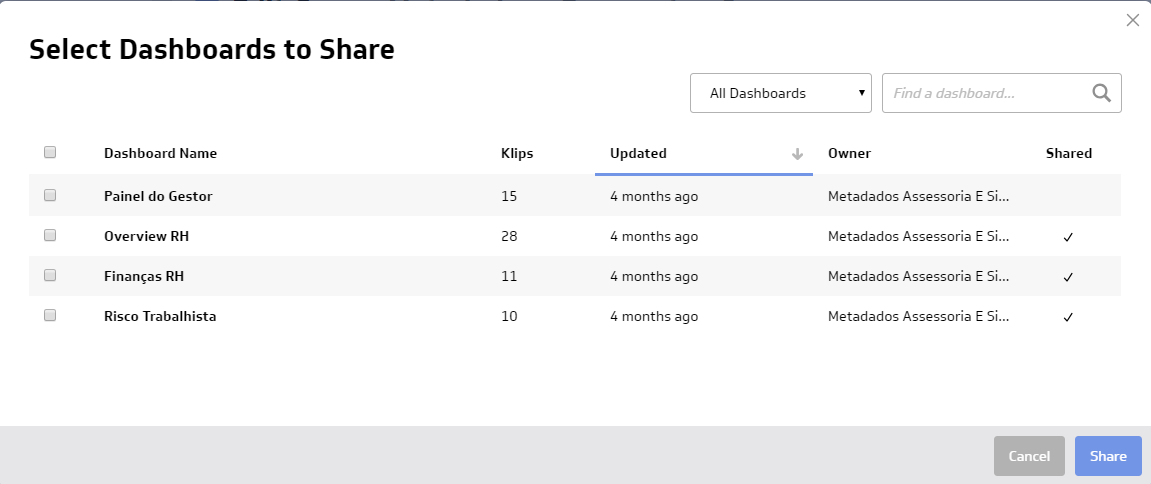Toggle the select-all checkbox in header
This screenshot has height=484, width=1151.
pyautogui.click(x=50, y=153)
